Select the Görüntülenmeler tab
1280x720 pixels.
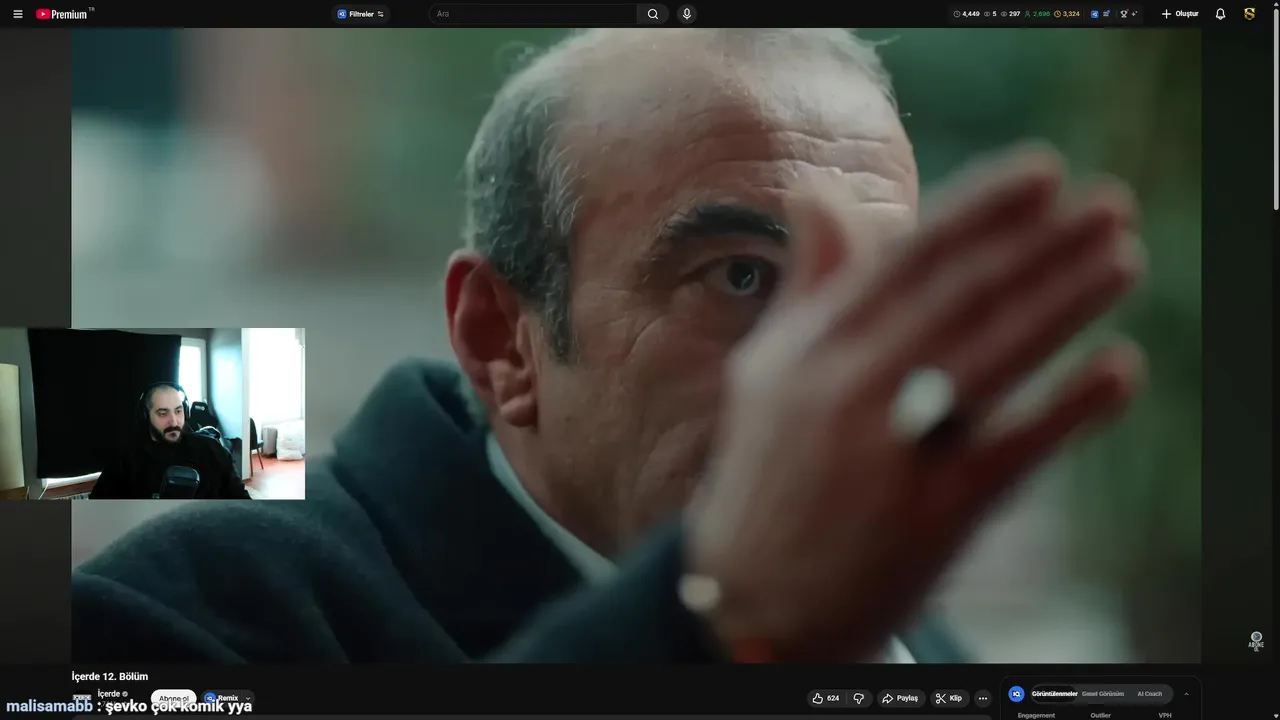[x=1054, y=693]
